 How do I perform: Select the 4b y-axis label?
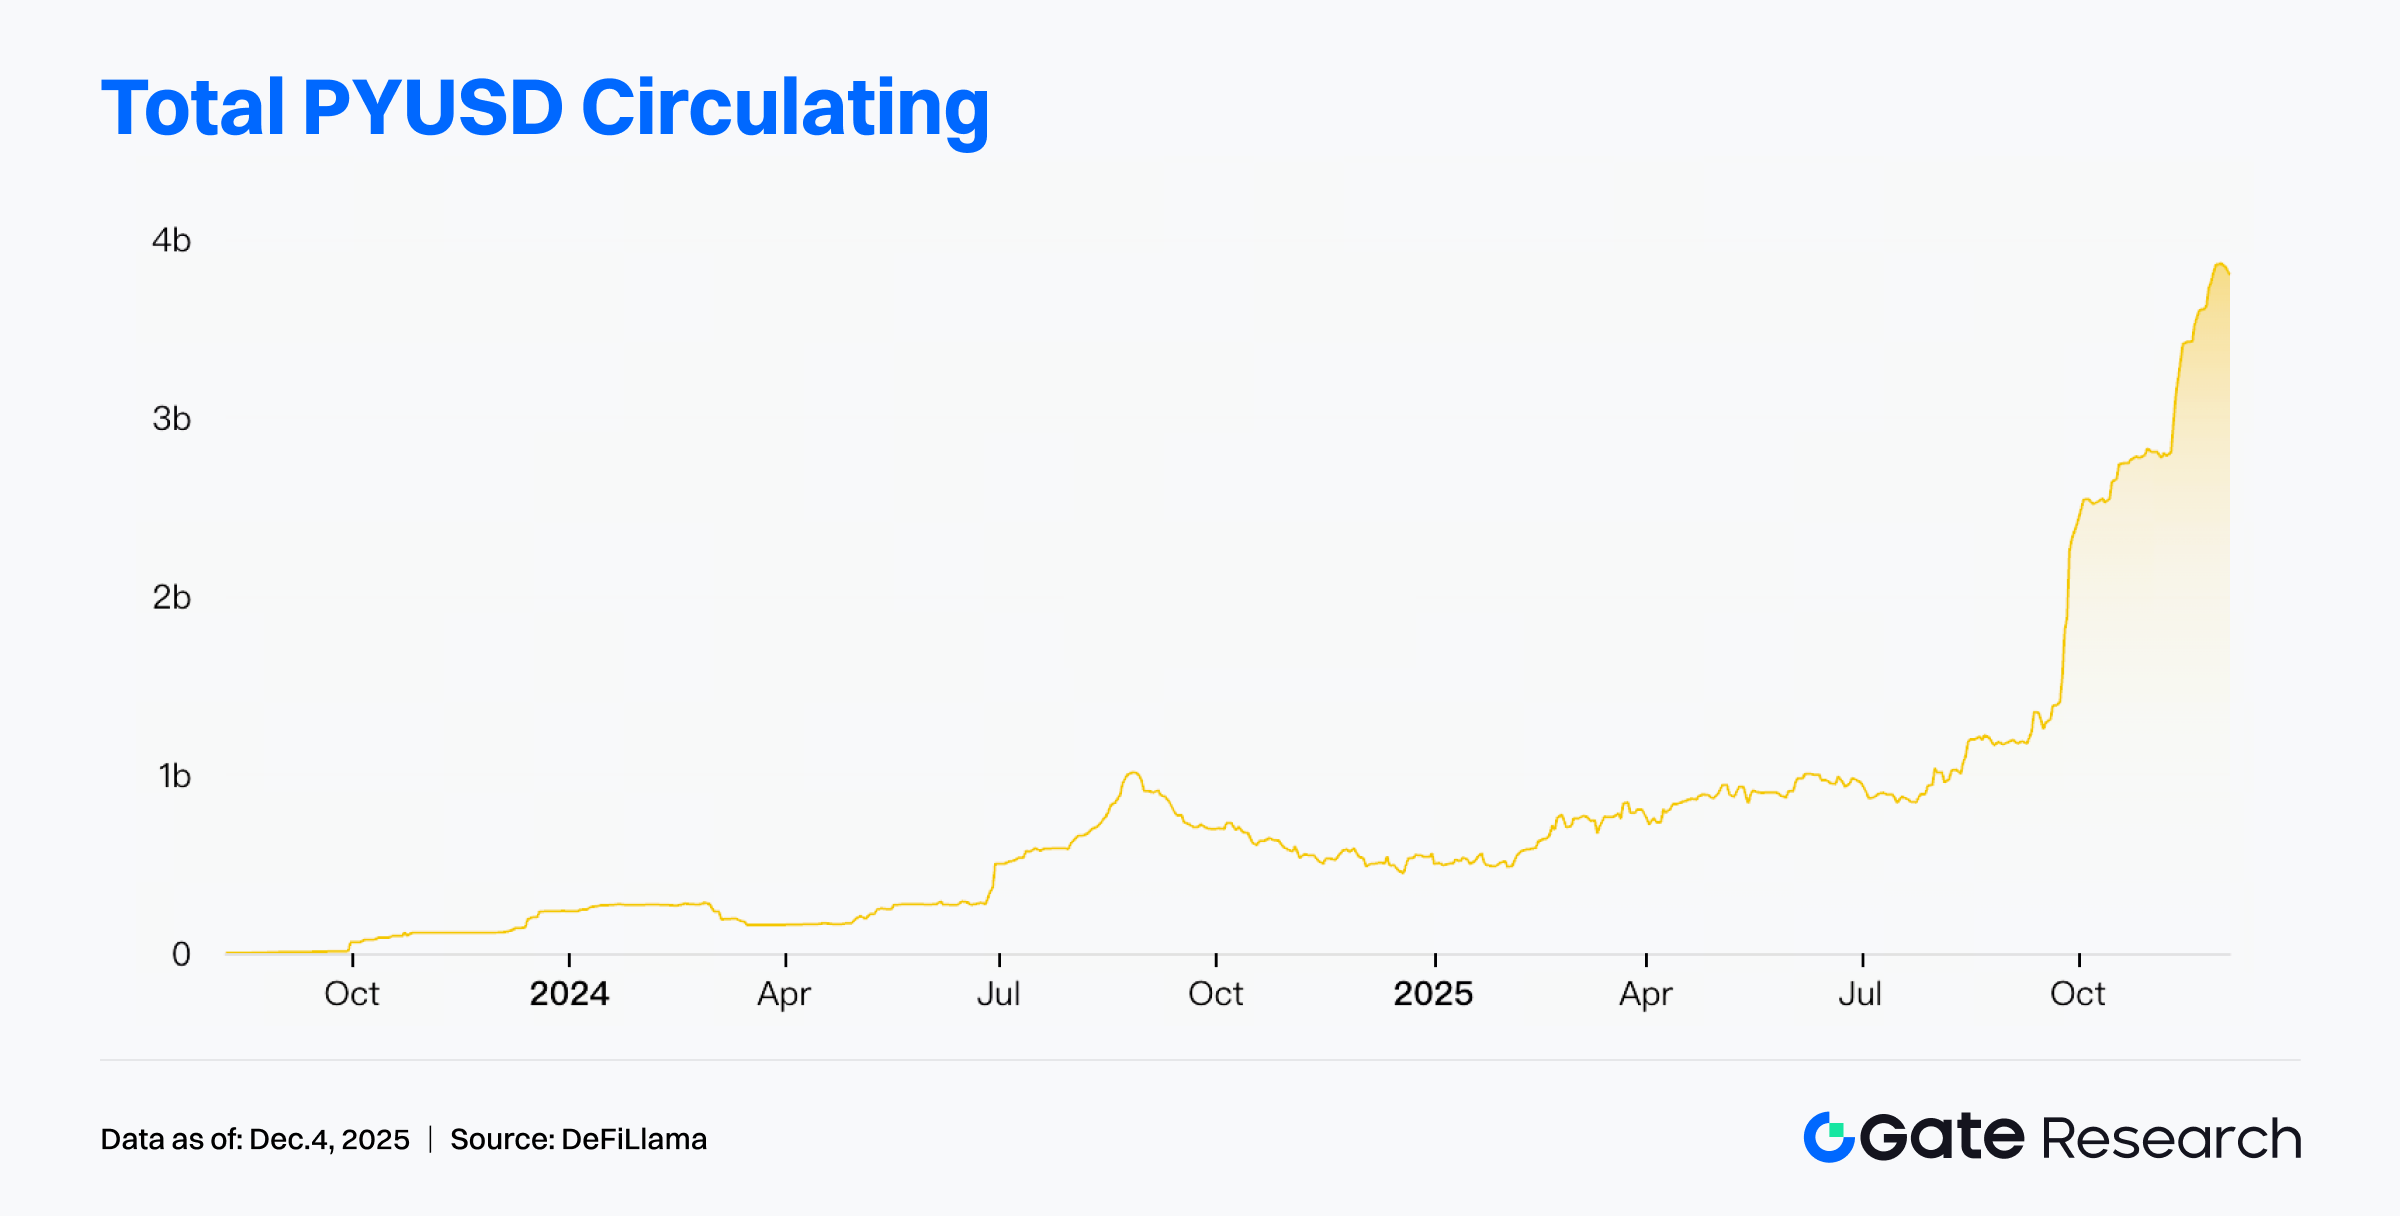point(171,240)
